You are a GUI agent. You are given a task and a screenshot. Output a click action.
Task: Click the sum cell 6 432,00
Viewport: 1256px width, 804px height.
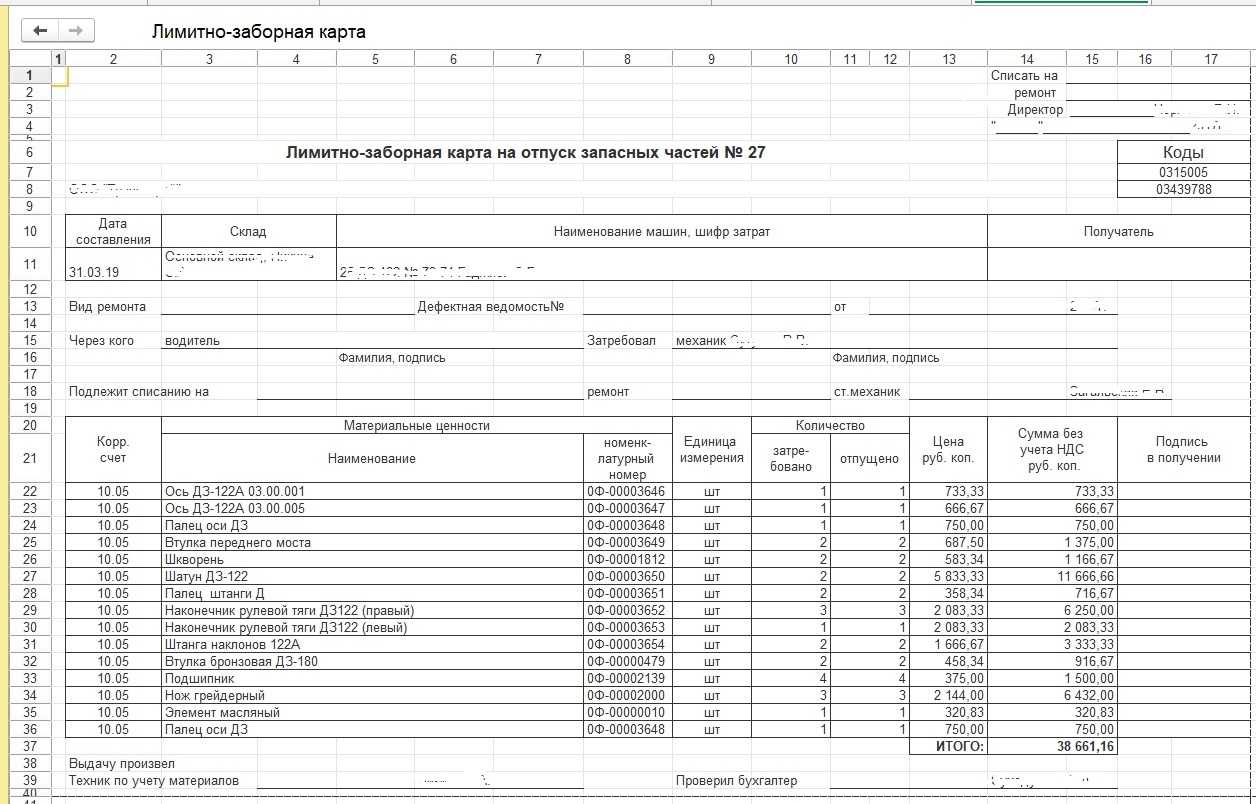pos(1052,695)
